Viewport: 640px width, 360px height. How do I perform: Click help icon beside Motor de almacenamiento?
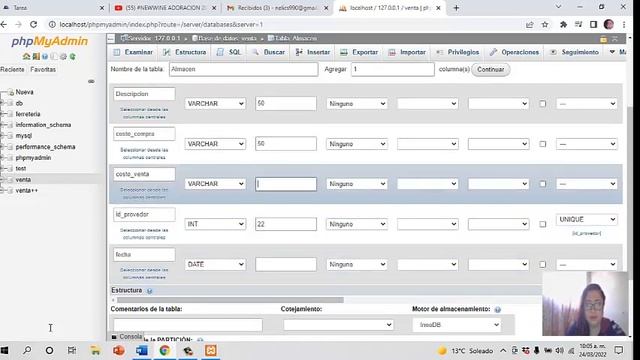pyautogui.click(x=498, y=309)
